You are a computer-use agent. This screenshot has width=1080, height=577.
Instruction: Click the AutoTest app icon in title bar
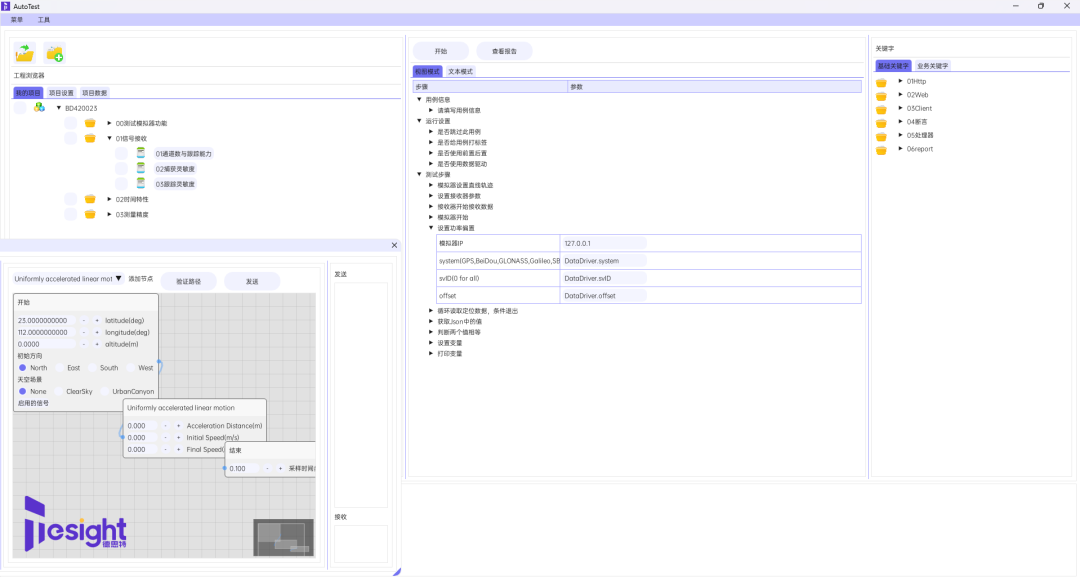coord(6,6)
